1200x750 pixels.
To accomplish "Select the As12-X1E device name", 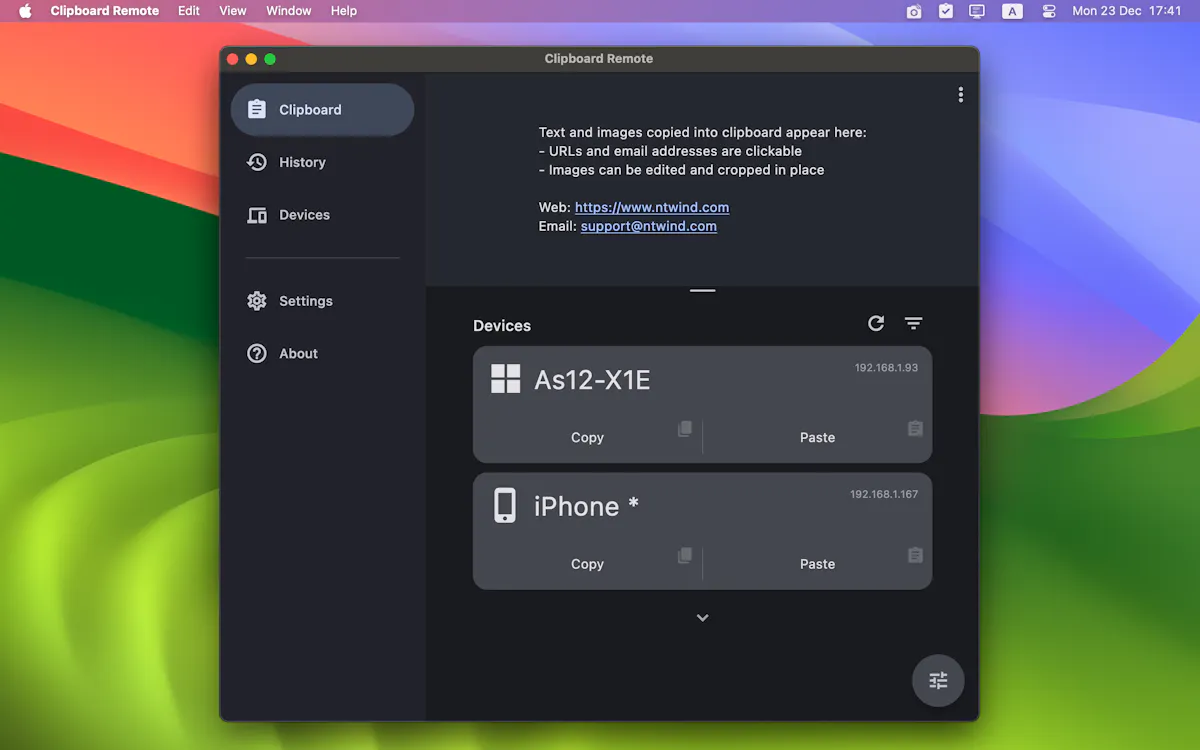I will pos(593,380).
